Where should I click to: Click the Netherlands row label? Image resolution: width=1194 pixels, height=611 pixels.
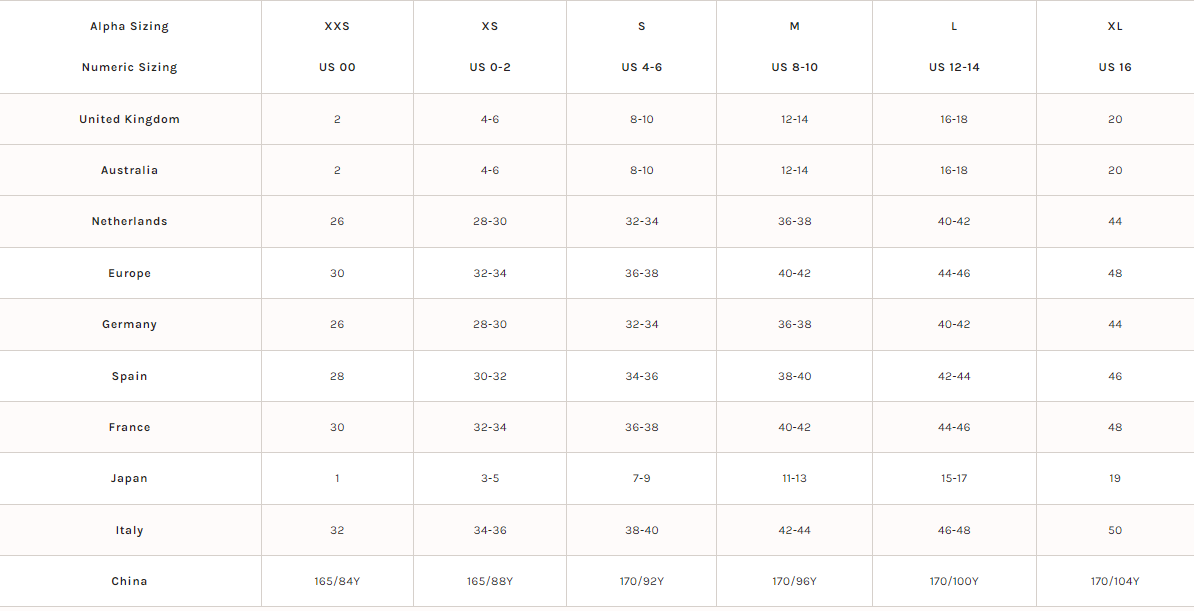[x=130, y=221]
